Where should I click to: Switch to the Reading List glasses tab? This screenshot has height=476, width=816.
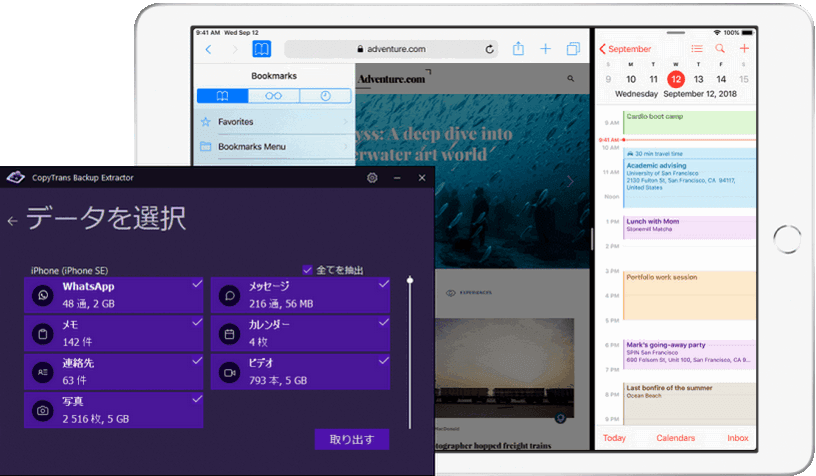coord(274,96)
